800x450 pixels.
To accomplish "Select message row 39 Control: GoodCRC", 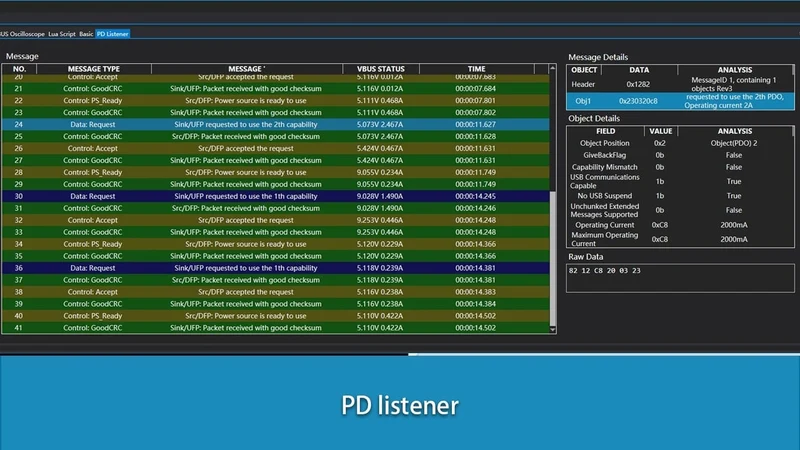I will (x=276, y=305).
